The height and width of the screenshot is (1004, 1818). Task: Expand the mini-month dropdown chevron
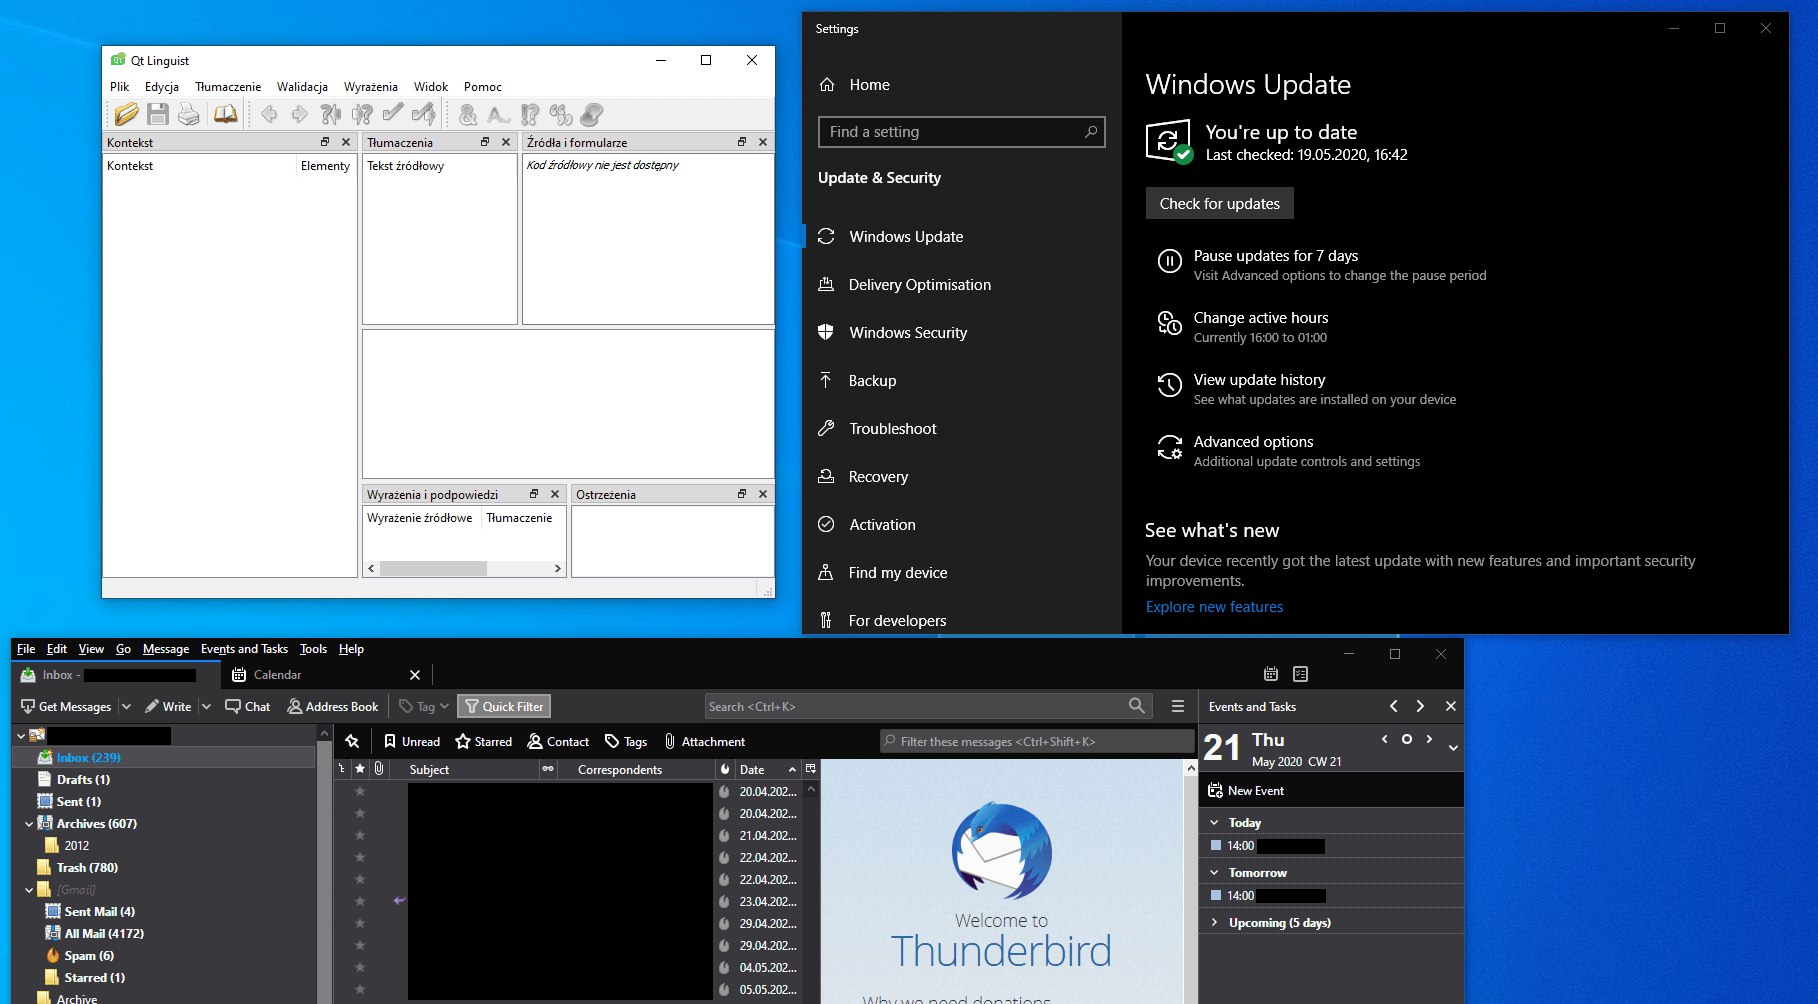tap(1453, 748)
